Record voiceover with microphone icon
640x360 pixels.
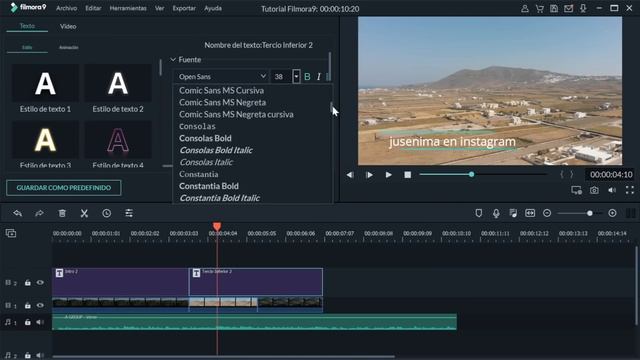pos(496,213)
